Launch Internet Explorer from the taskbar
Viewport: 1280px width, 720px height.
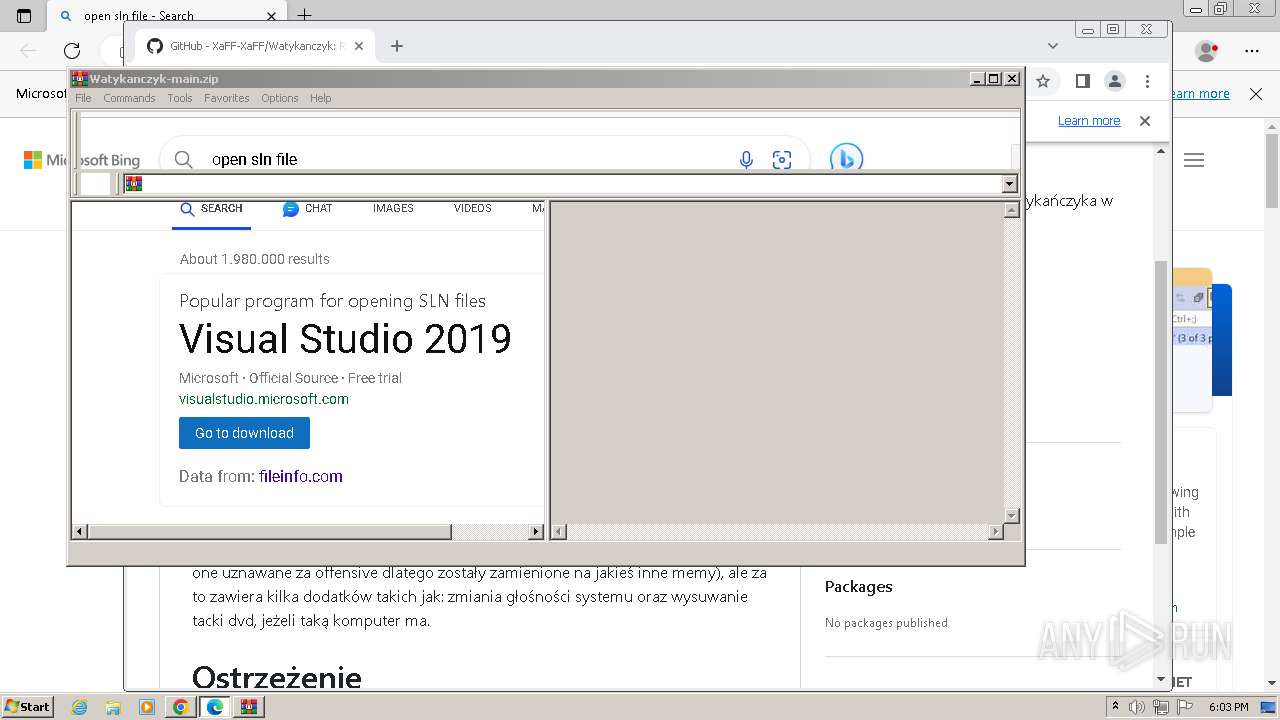[x=80, y=707]
